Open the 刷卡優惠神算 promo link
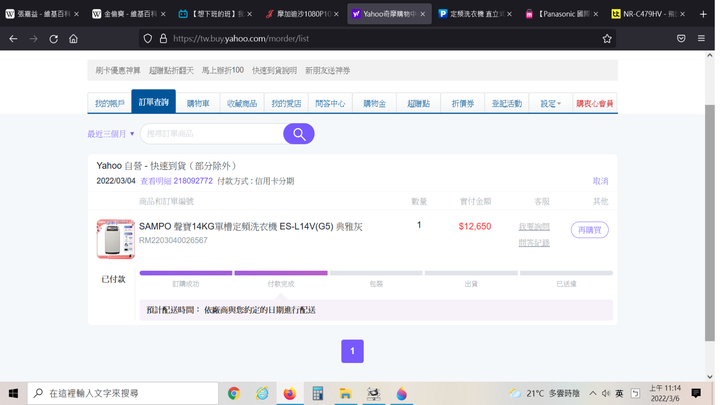This screenshot has height=405, width=720. (x=118, y=71)
